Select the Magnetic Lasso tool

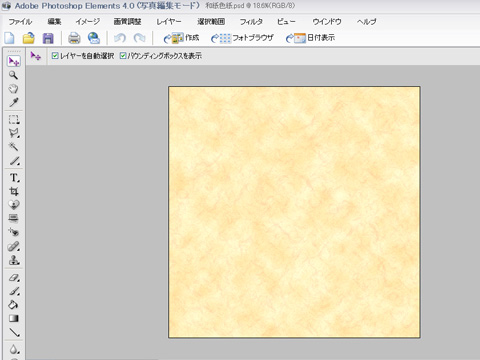click(x=14, y=133)
